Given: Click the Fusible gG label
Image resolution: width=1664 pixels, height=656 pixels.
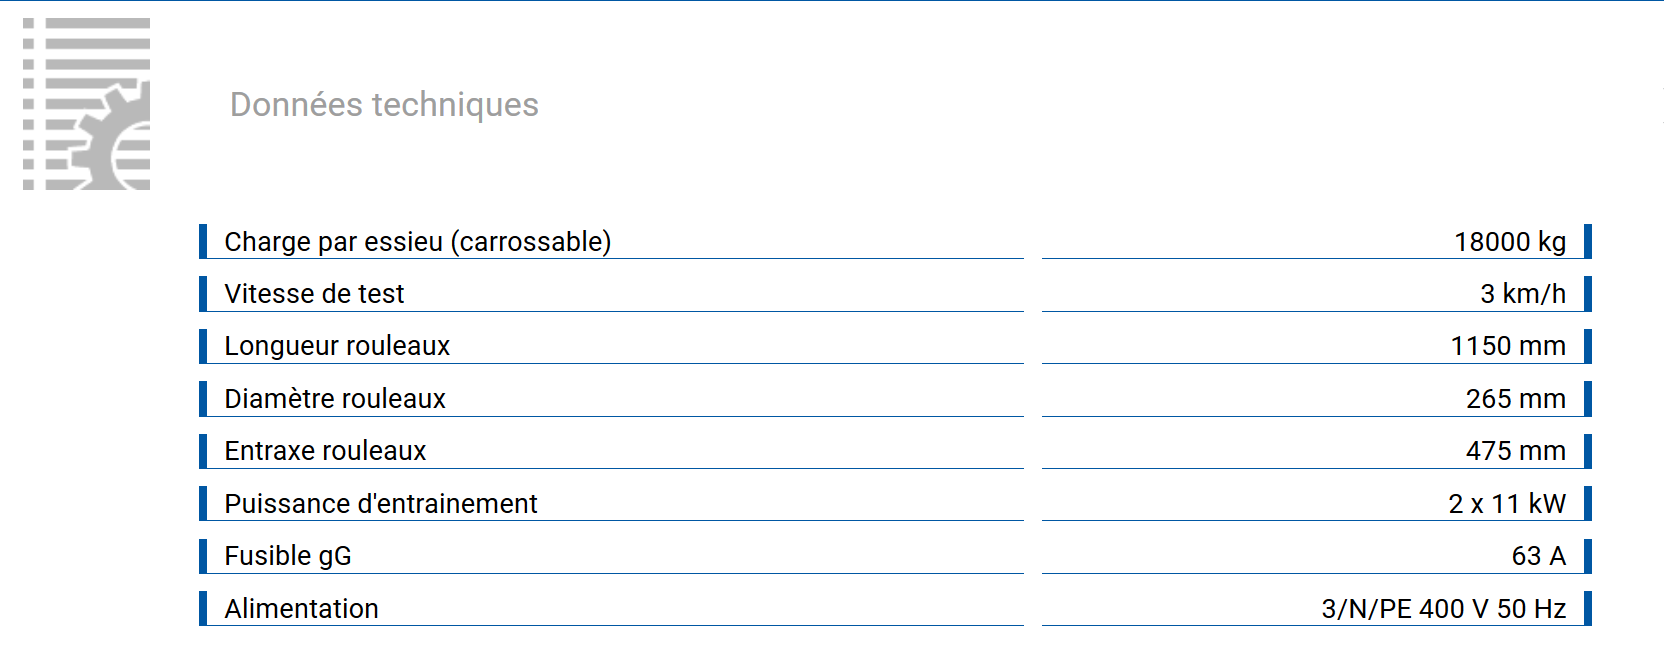Looking at the screenshot, I should point(288,556).
